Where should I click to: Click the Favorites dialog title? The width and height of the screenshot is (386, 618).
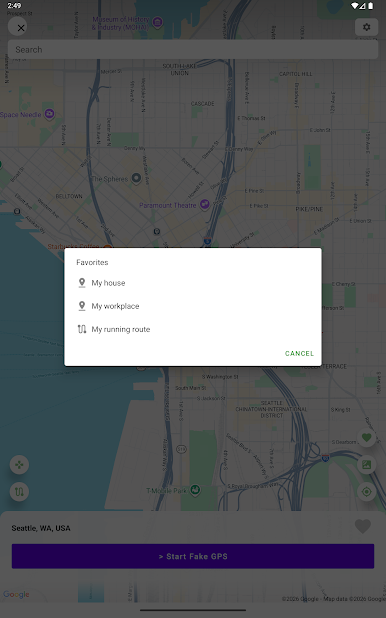92,262
